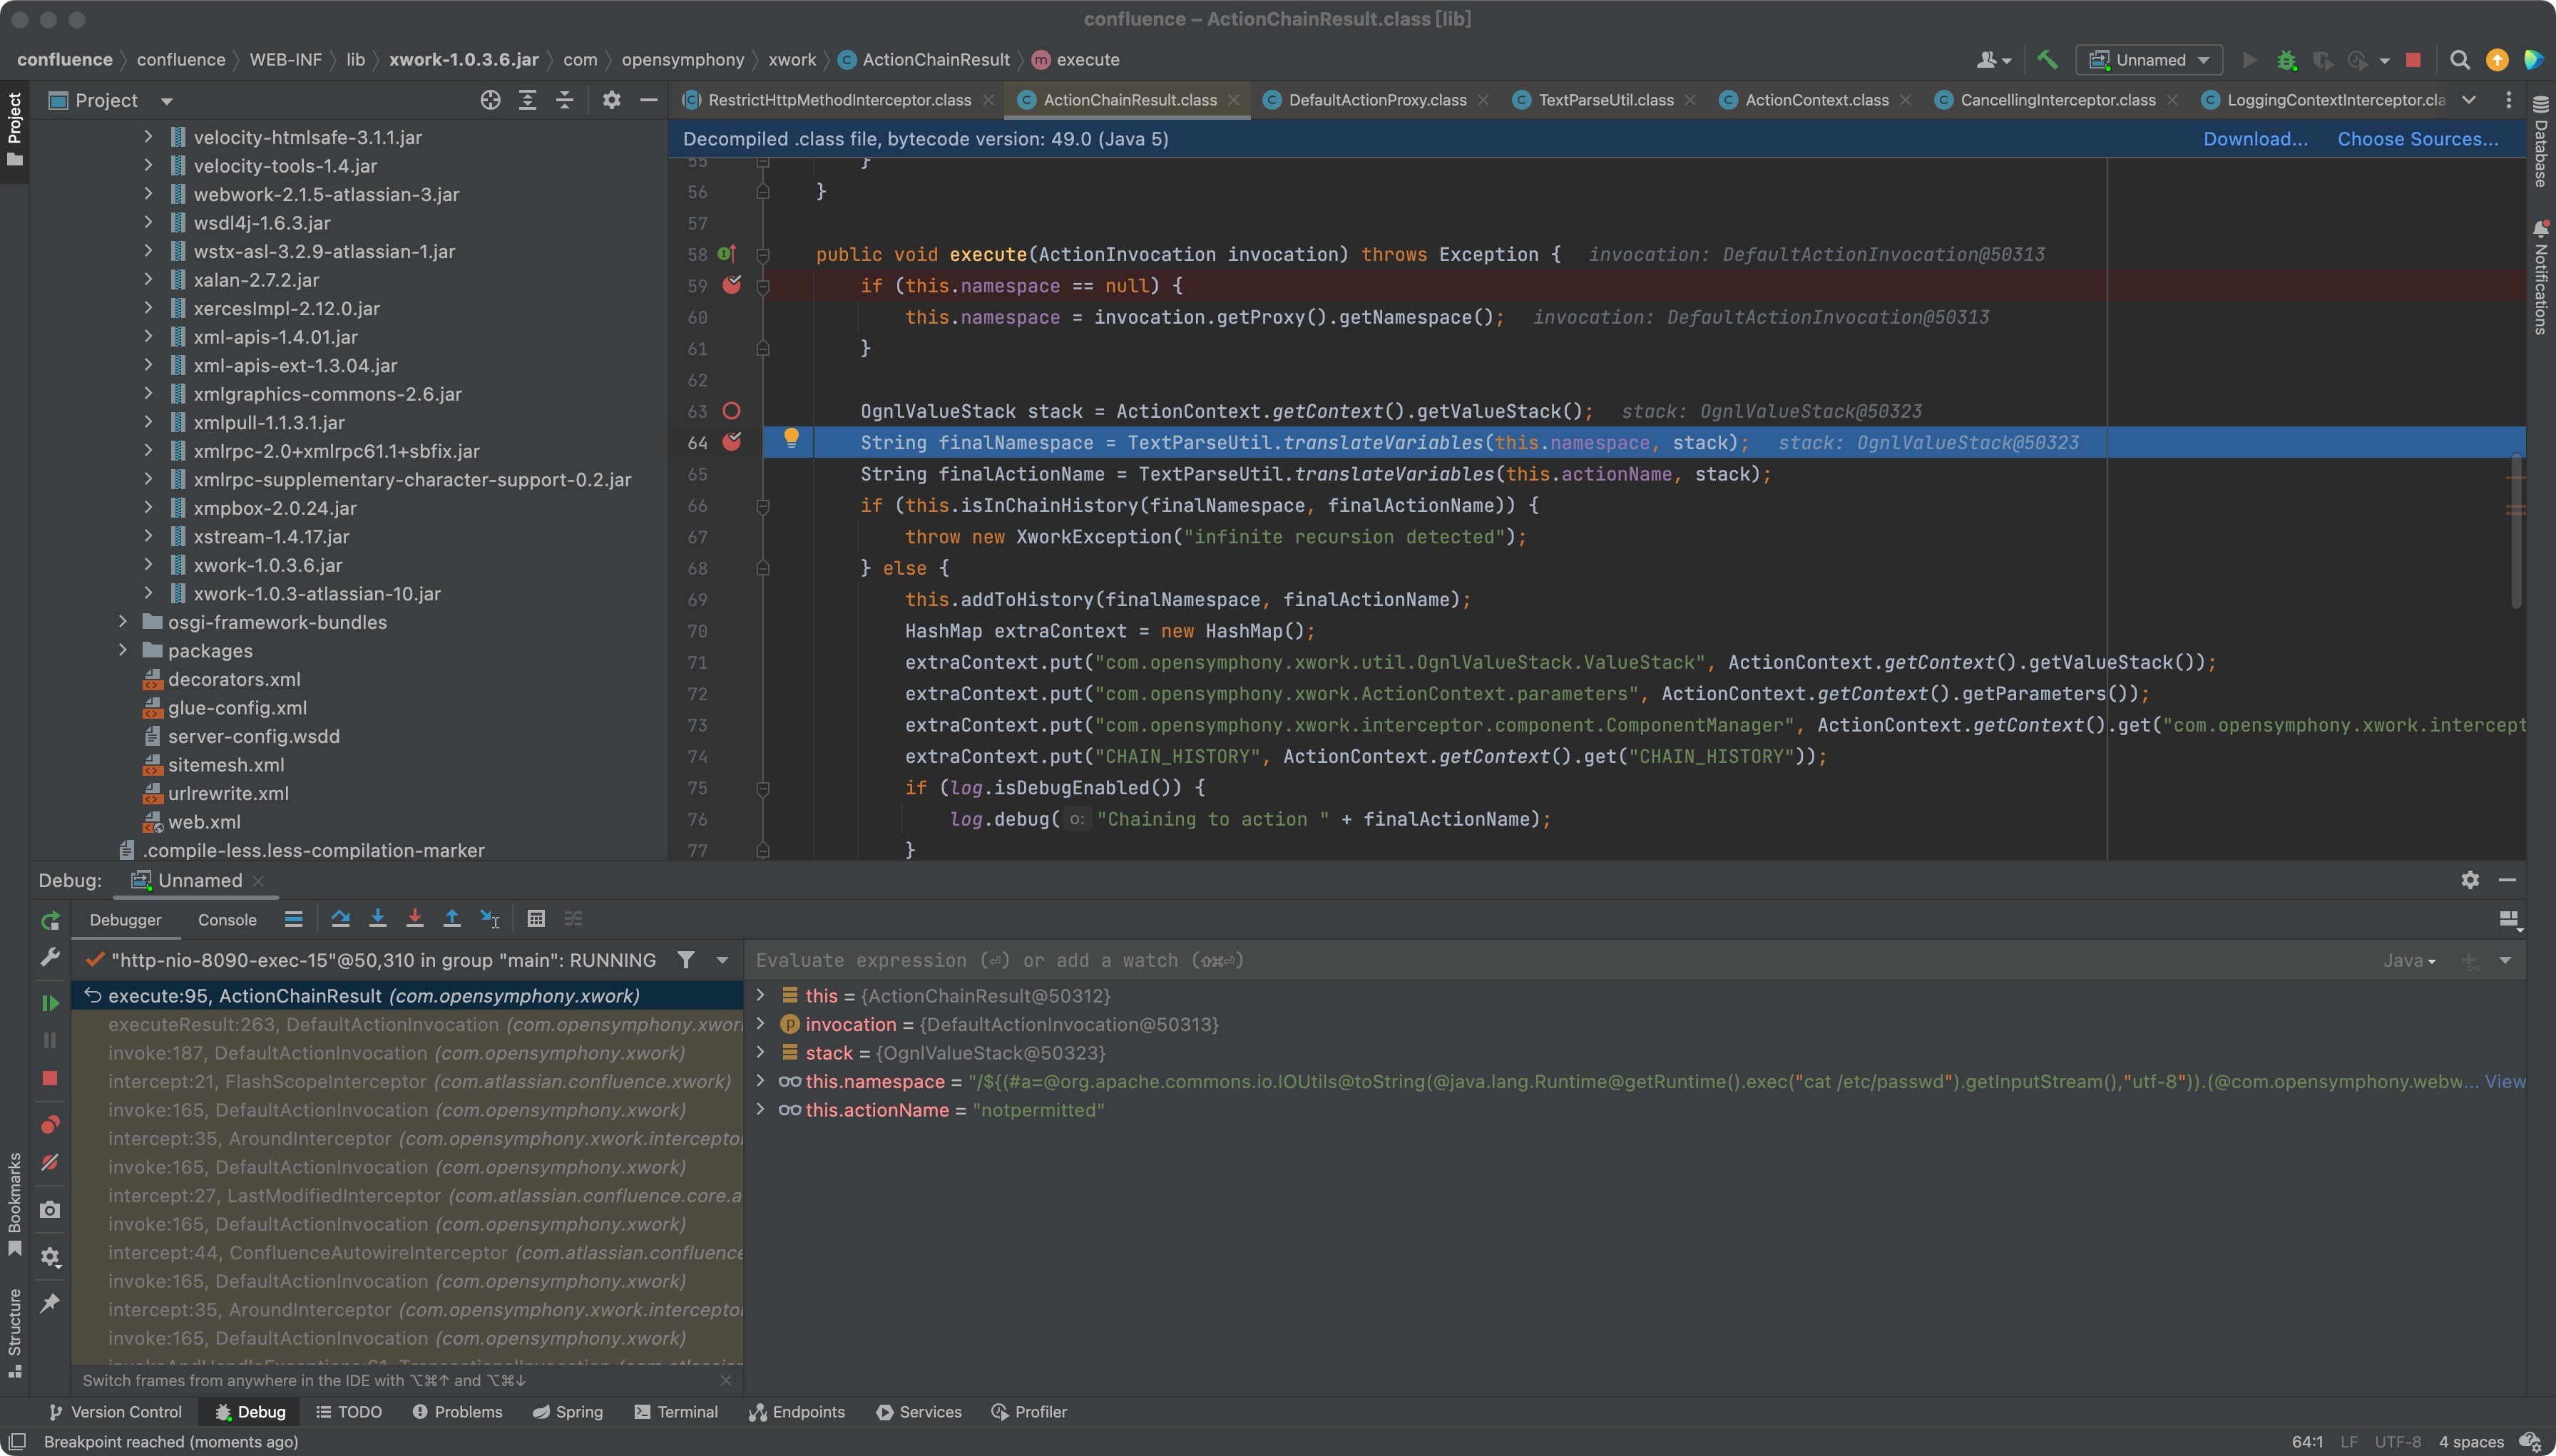The width and height of the screenshot is (2556, 1456).
Task: Open Terminal tool window
Action: [x=676, y=1412]
